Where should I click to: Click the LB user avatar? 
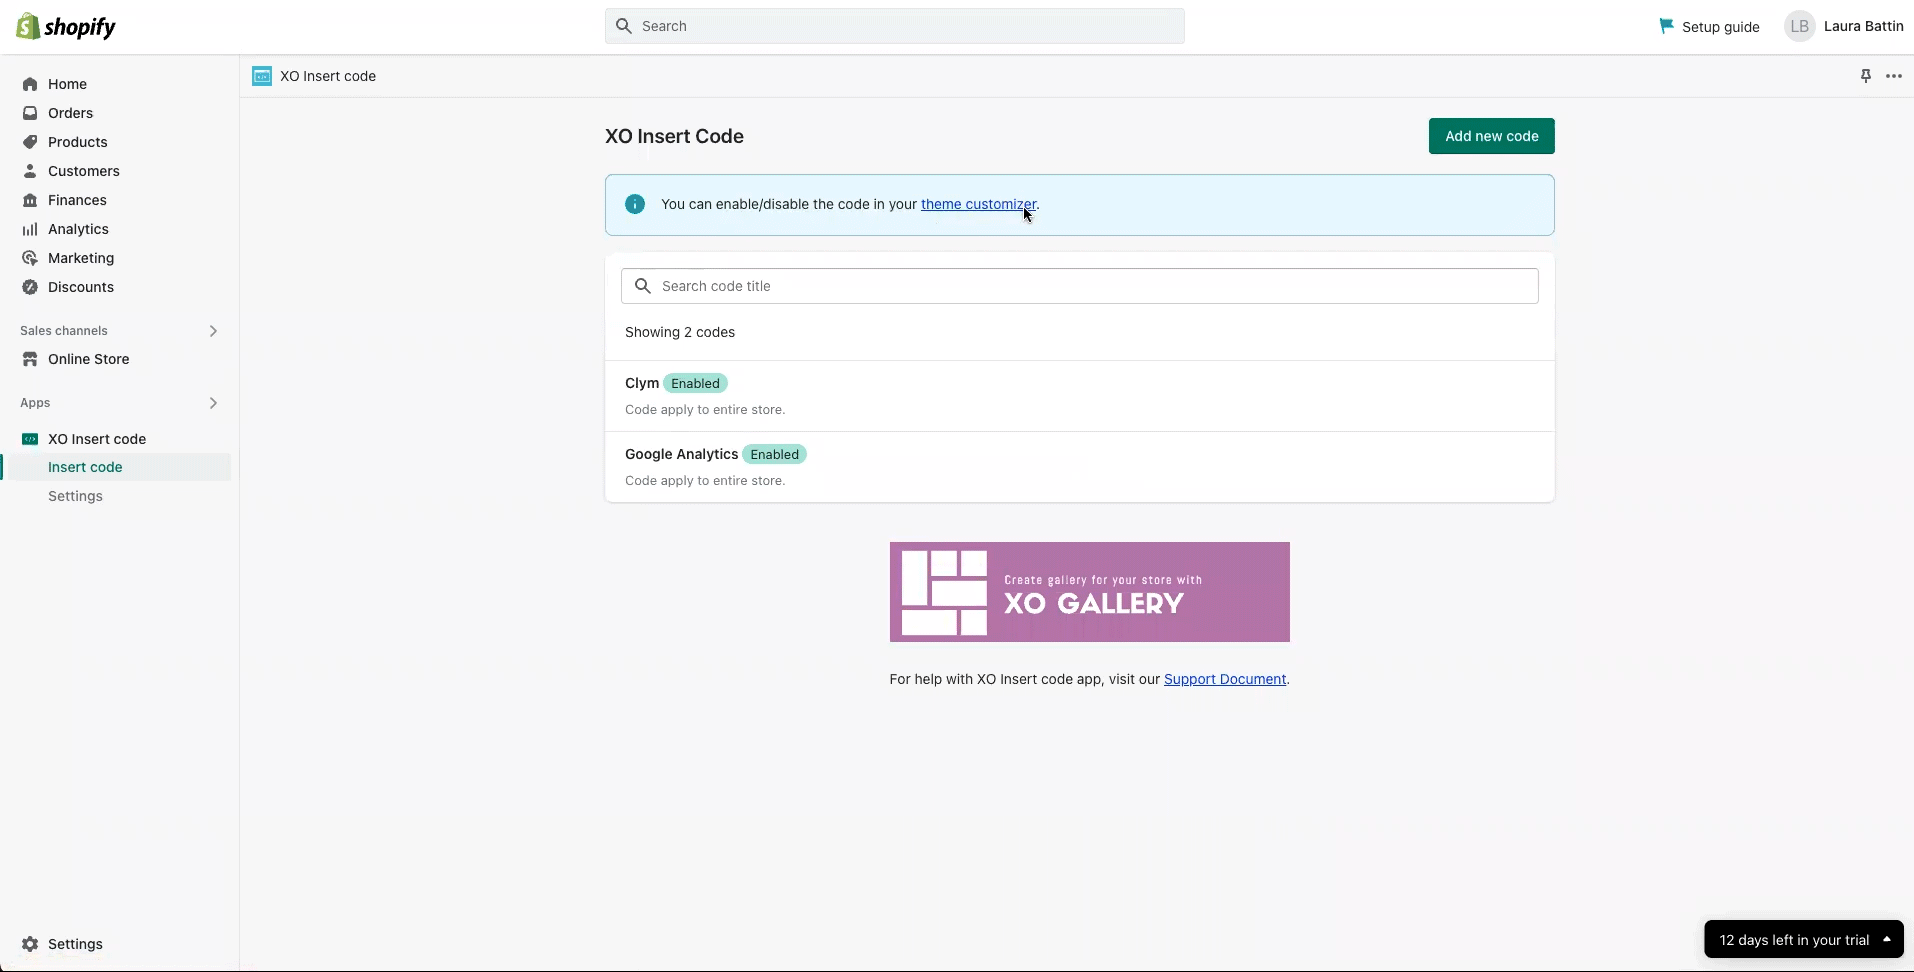point(1799,27)
